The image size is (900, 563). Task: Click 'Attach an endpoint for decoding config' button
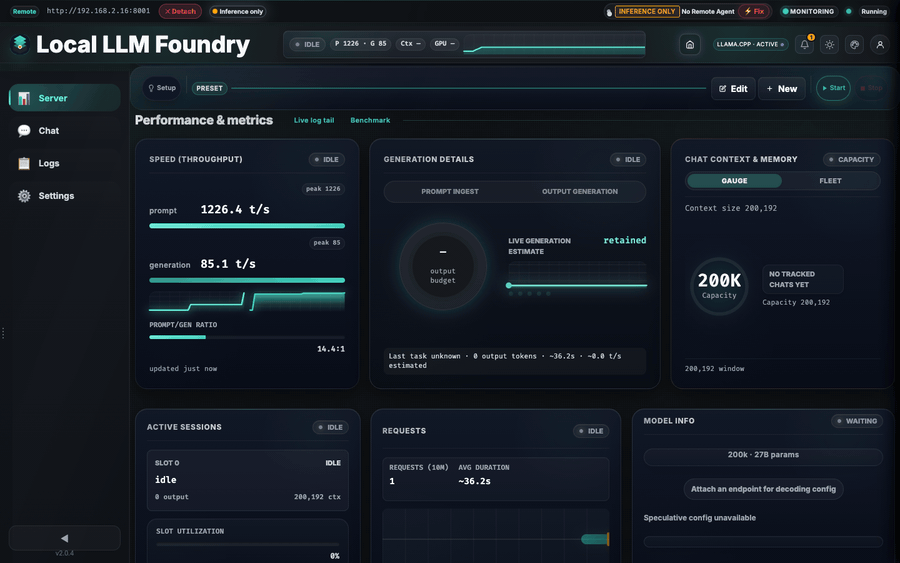click(763, 489)
